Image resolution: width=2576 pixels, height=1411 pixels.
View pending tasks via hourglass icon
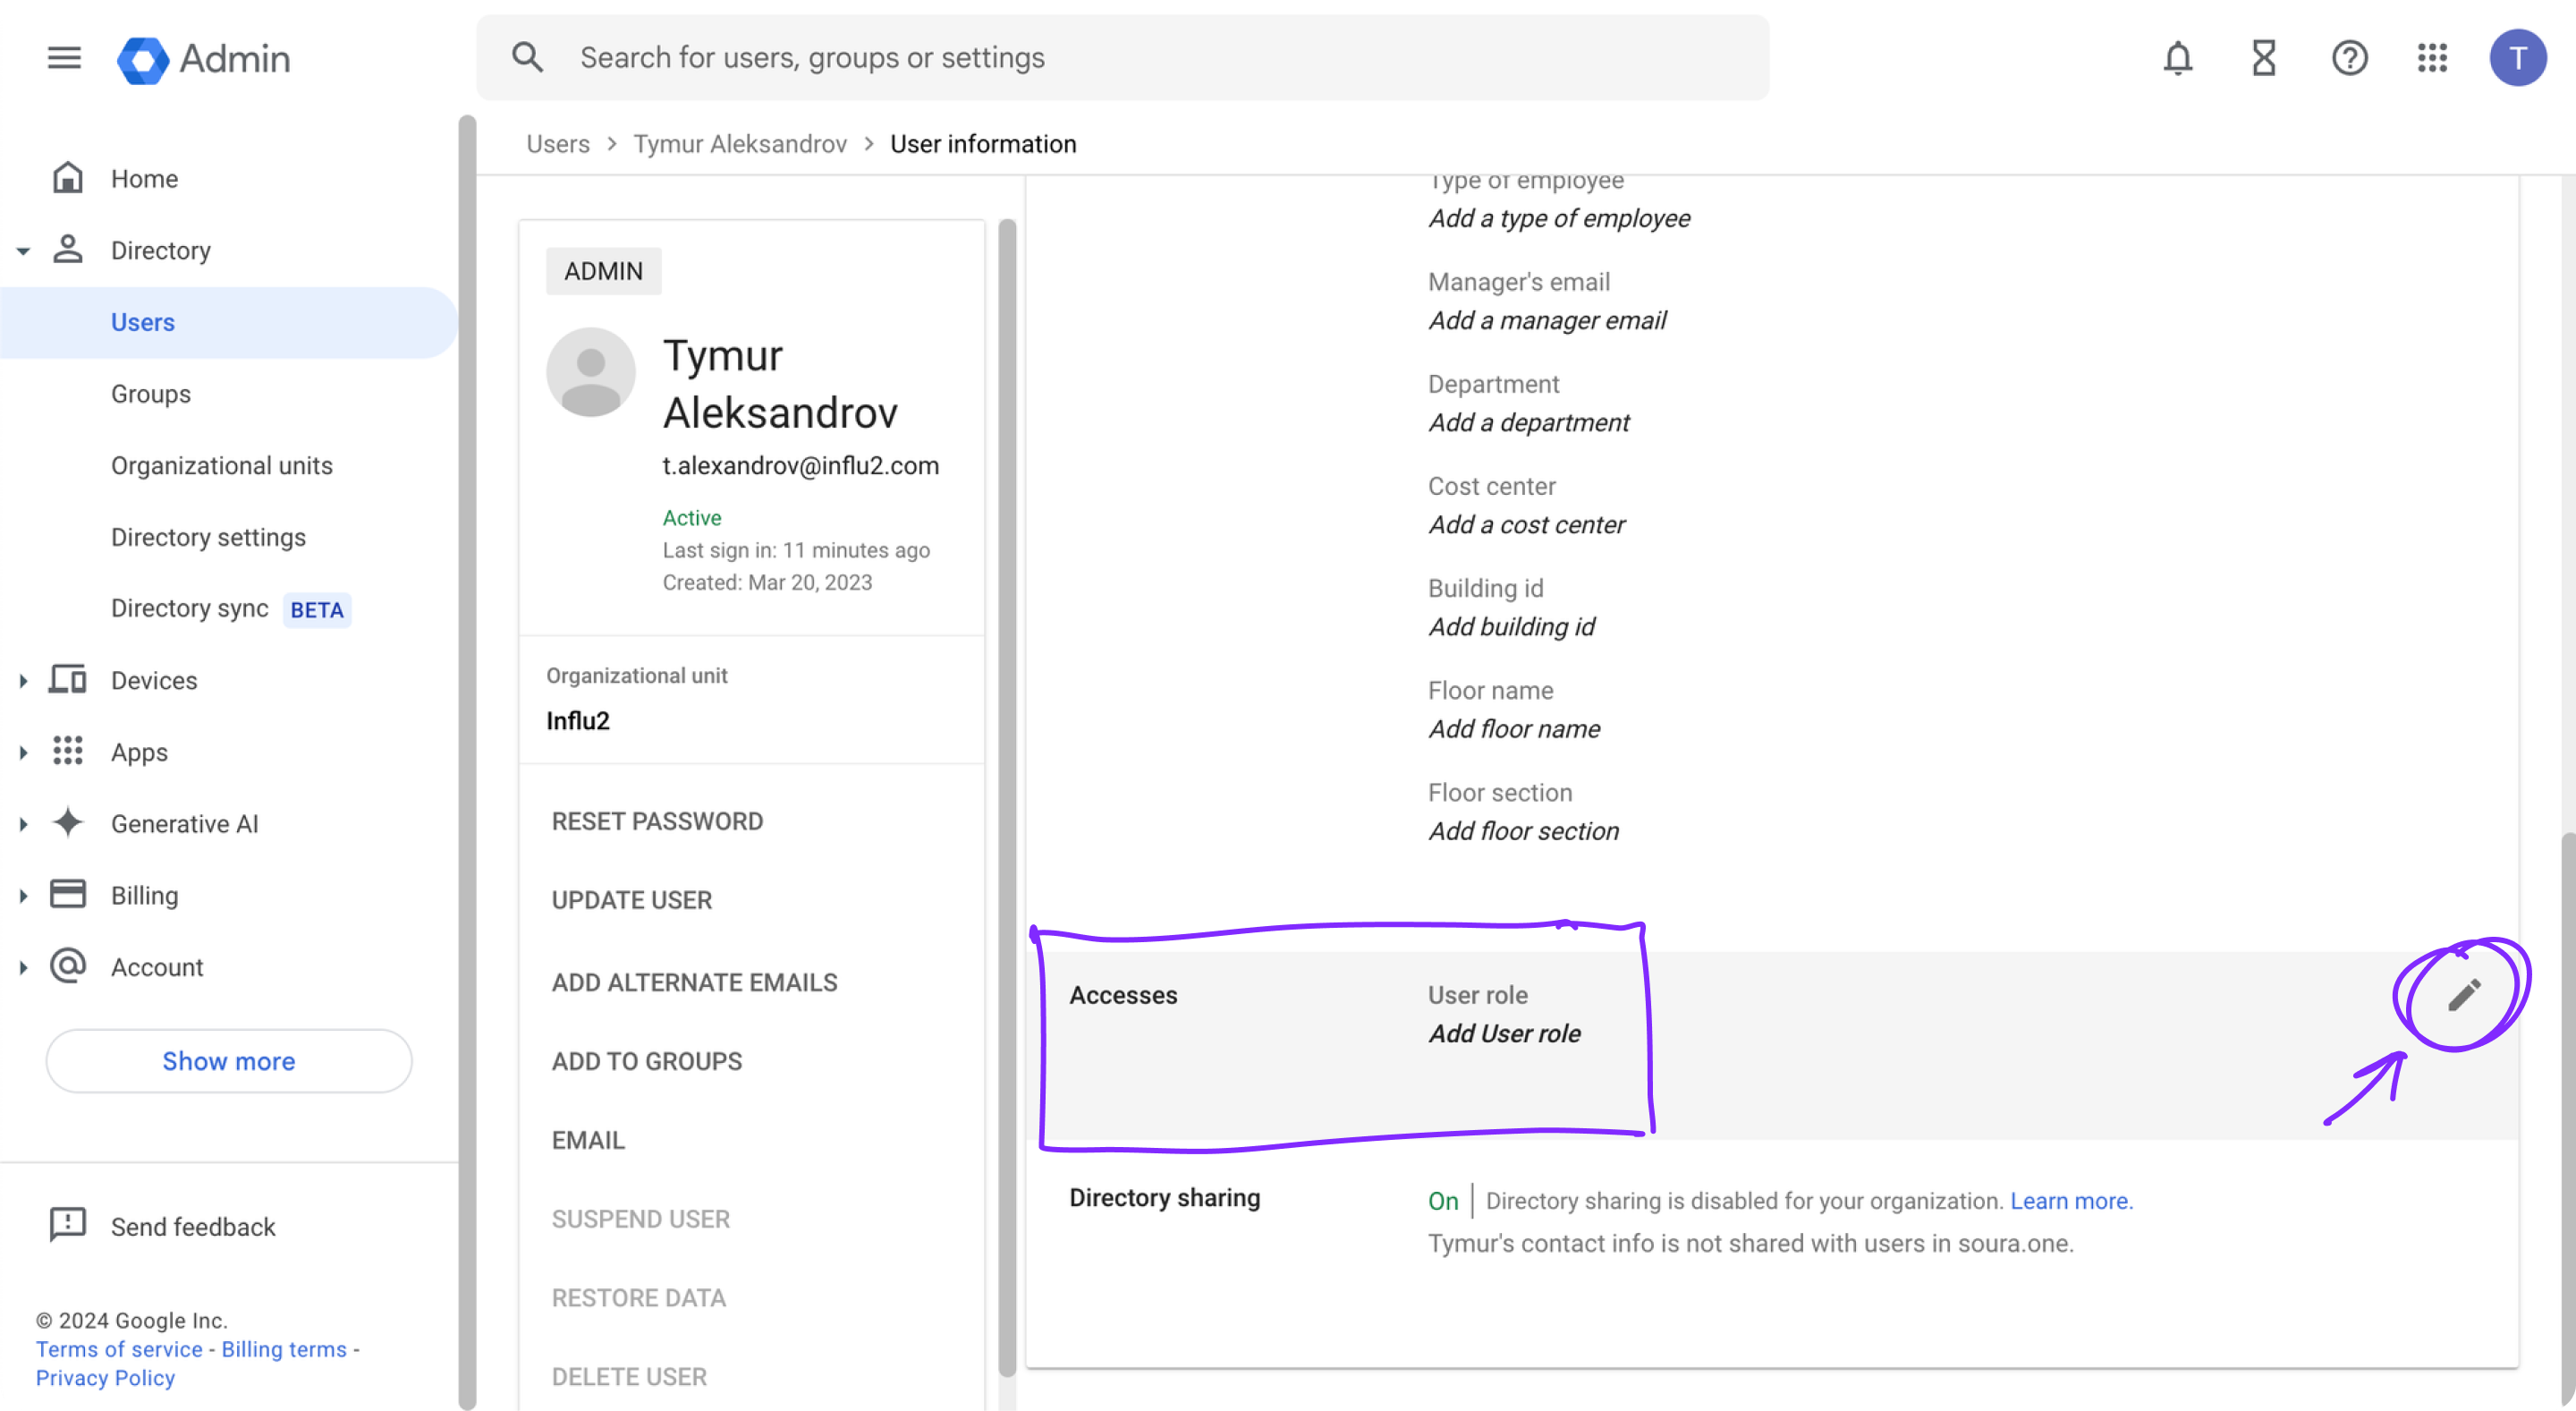[2263, 58]
